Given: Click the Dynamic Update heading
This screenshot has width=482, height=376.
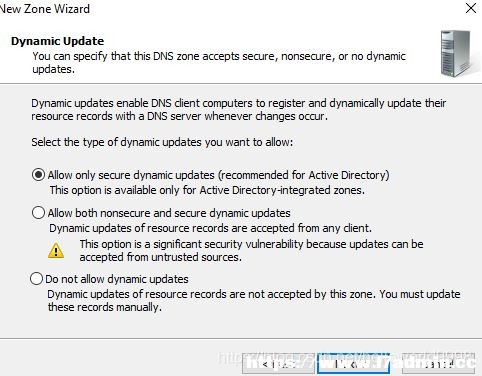Looking at the screenshot, I should pos(57,41).
